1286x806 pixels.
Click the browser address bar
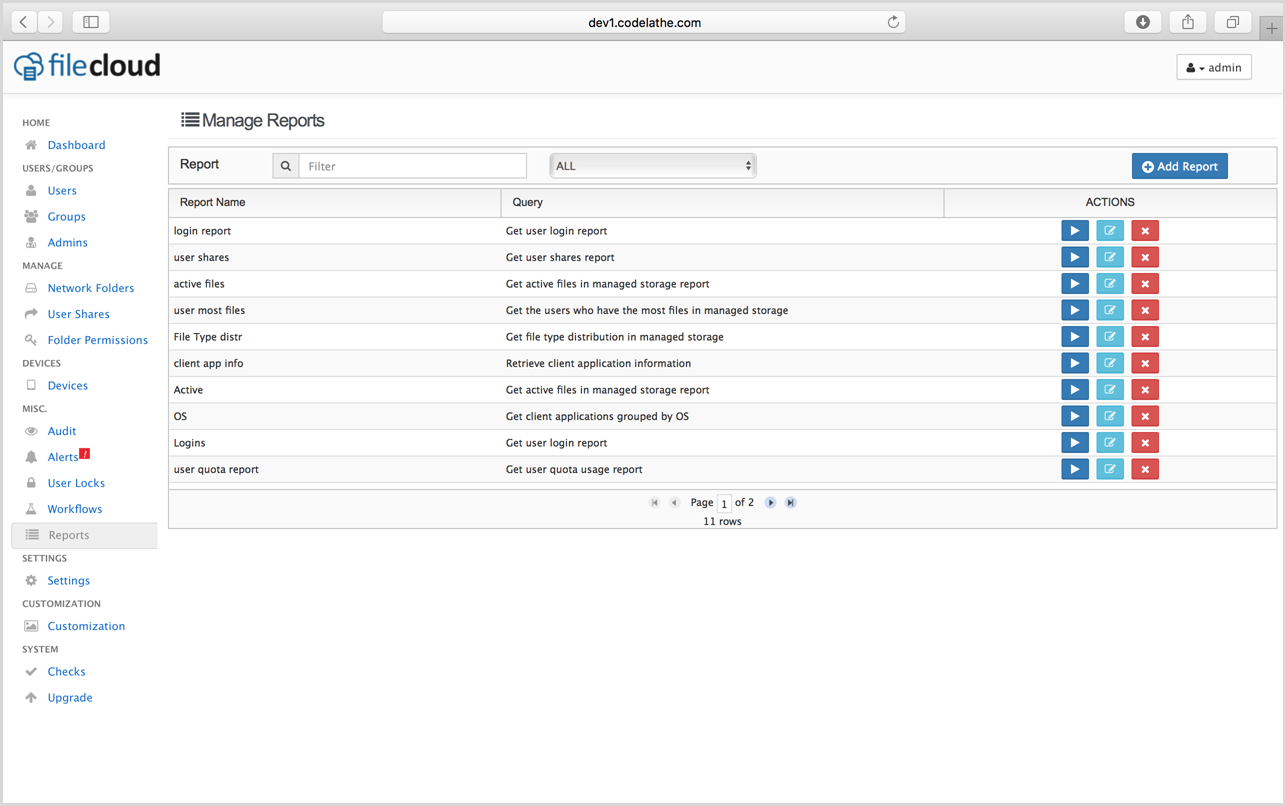point(644,22)
